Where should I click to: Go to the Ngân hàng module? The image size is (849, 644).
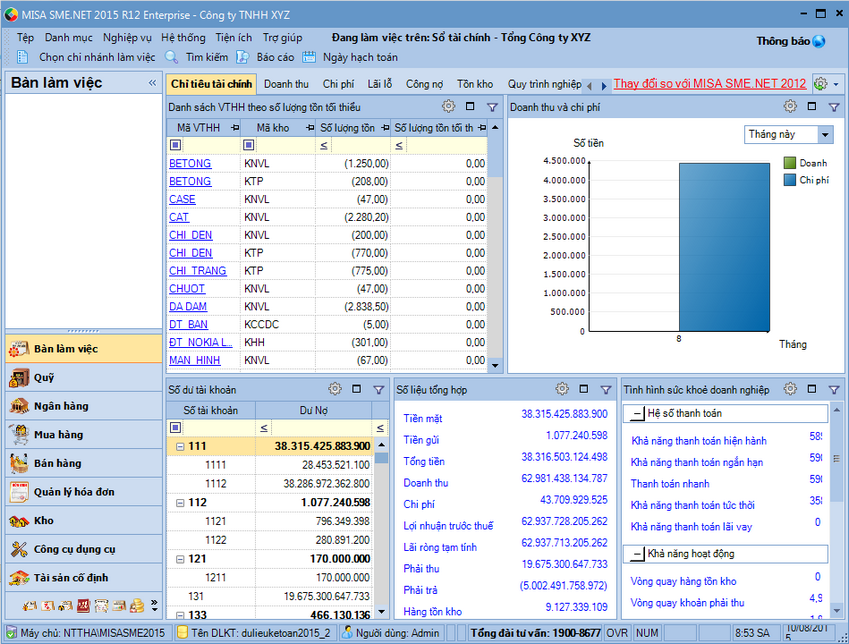[x=84, y=406]
